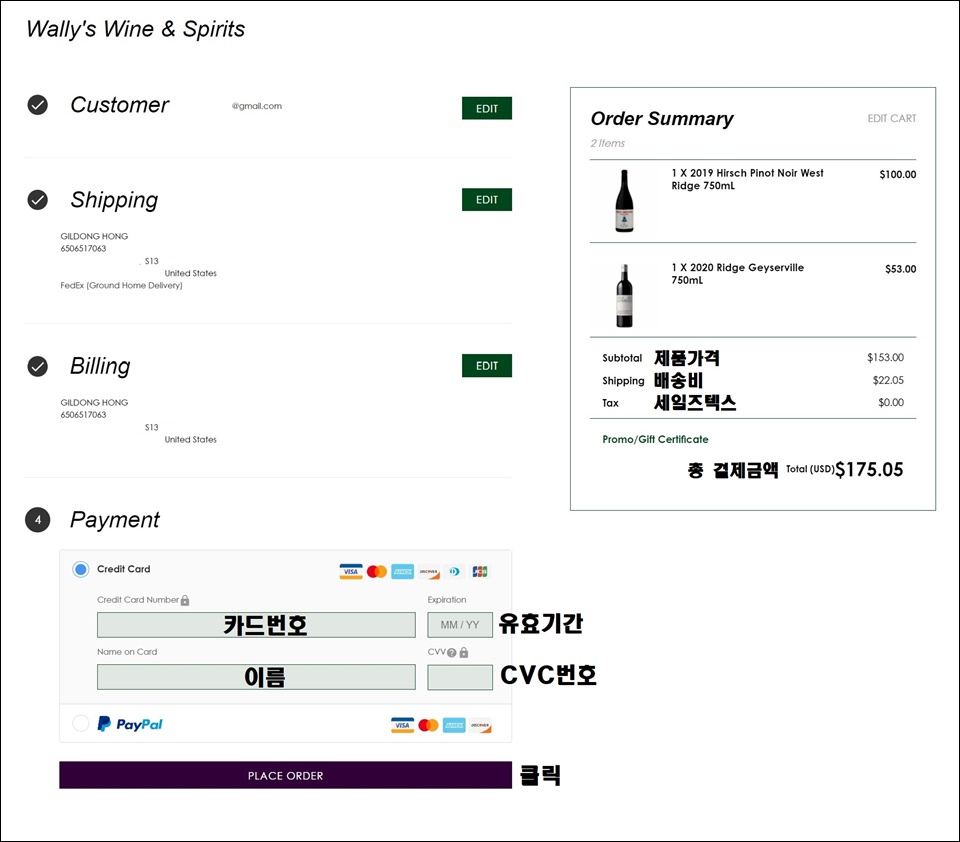Click the Ridge Geyserville bottle thumbnail
This screenshot has height=842, width=960.
[624, 296]
